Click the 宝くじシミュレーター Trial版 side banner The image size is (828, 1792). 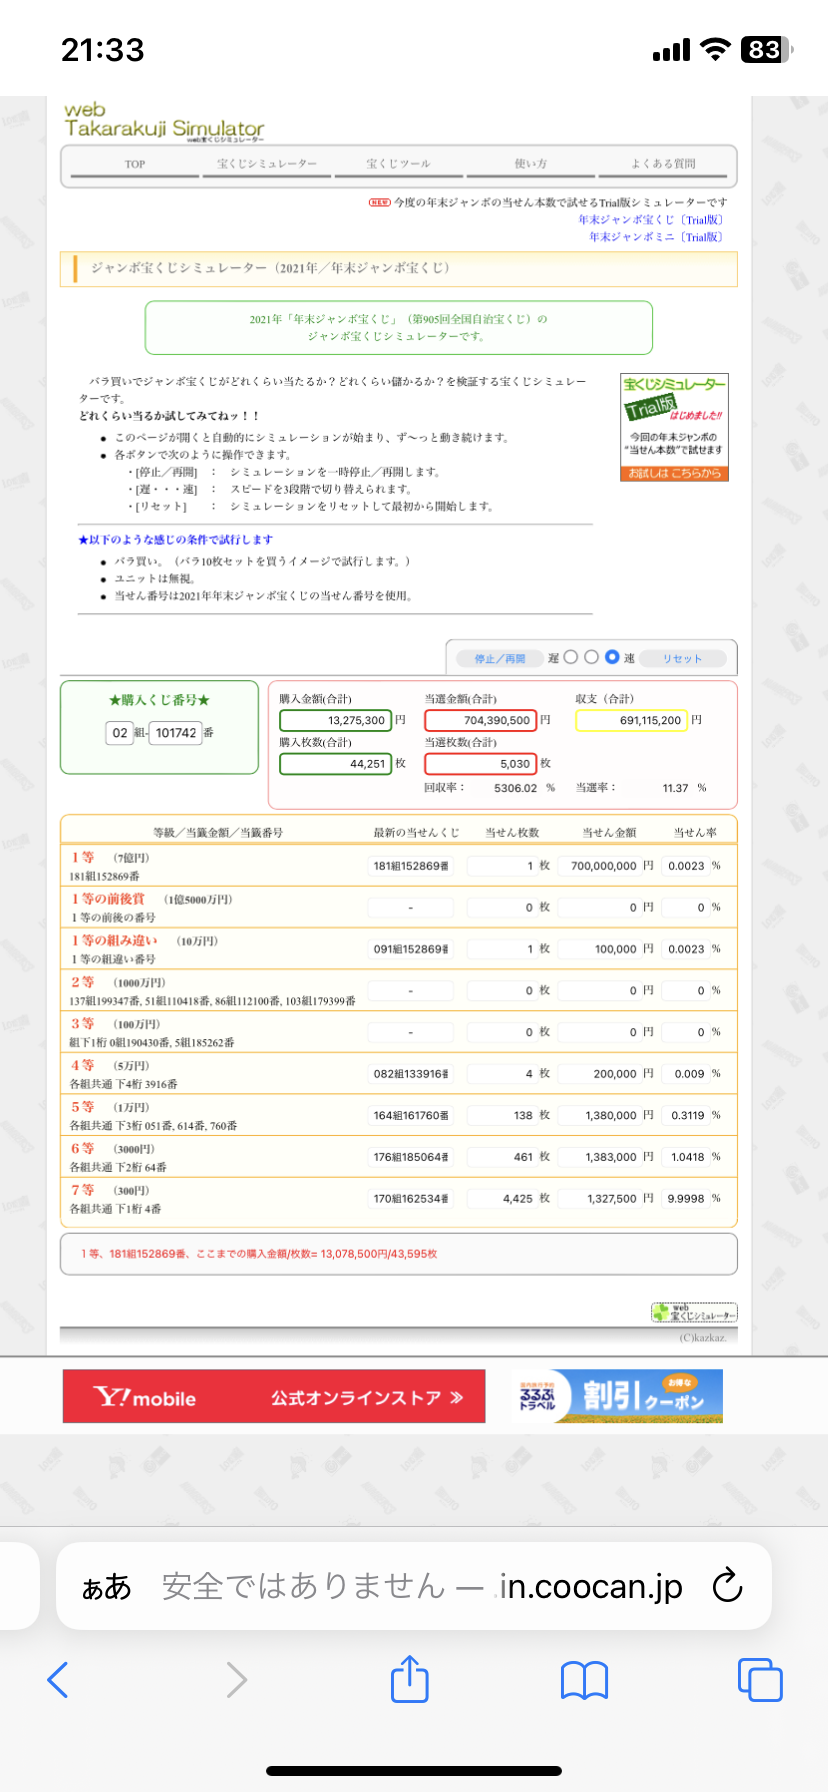pos(674,427)
